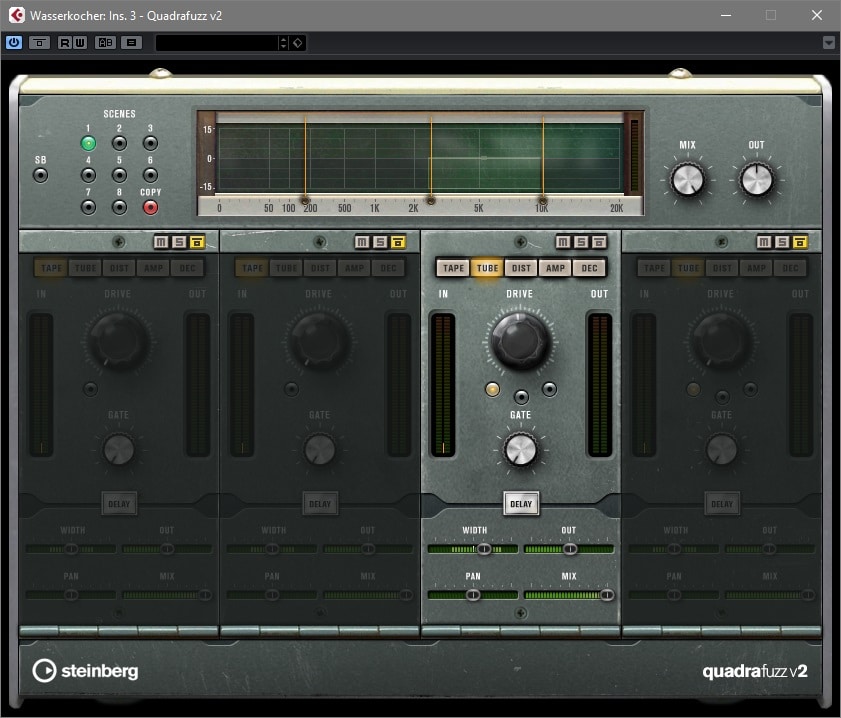Click the crossover handle at 200 Hz
This screenshot has width=841, height=718.
click(305, 201)
